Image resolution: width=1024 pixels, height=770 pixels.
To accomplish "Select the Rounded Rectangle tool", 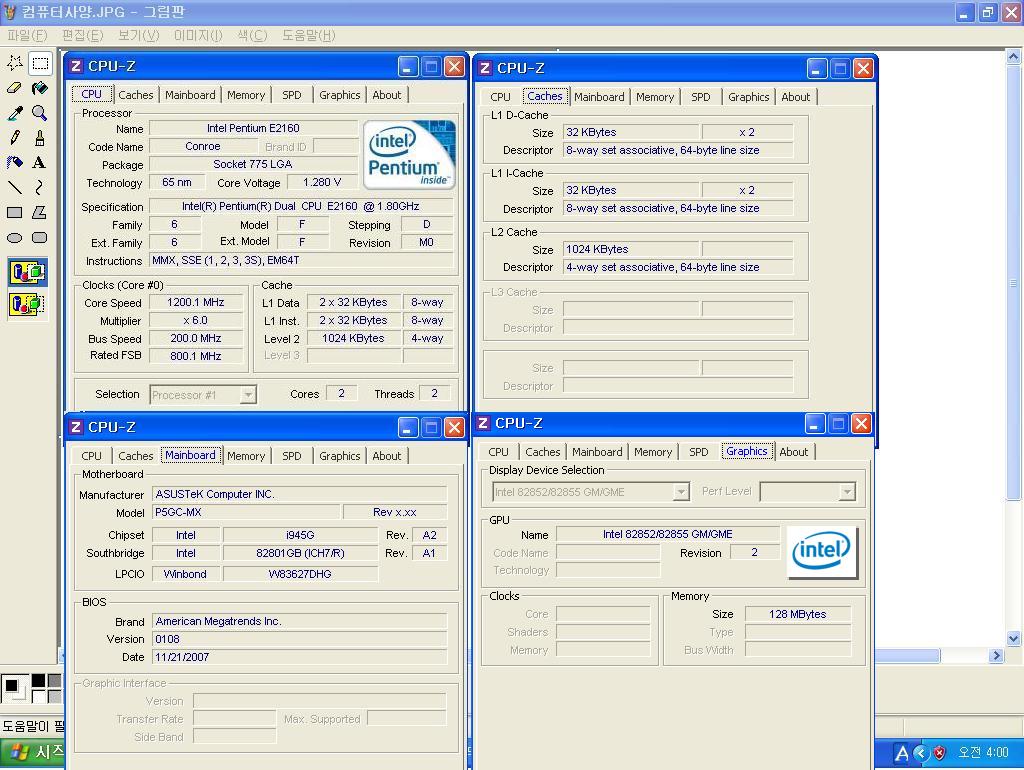I will (x=40, y=238).
